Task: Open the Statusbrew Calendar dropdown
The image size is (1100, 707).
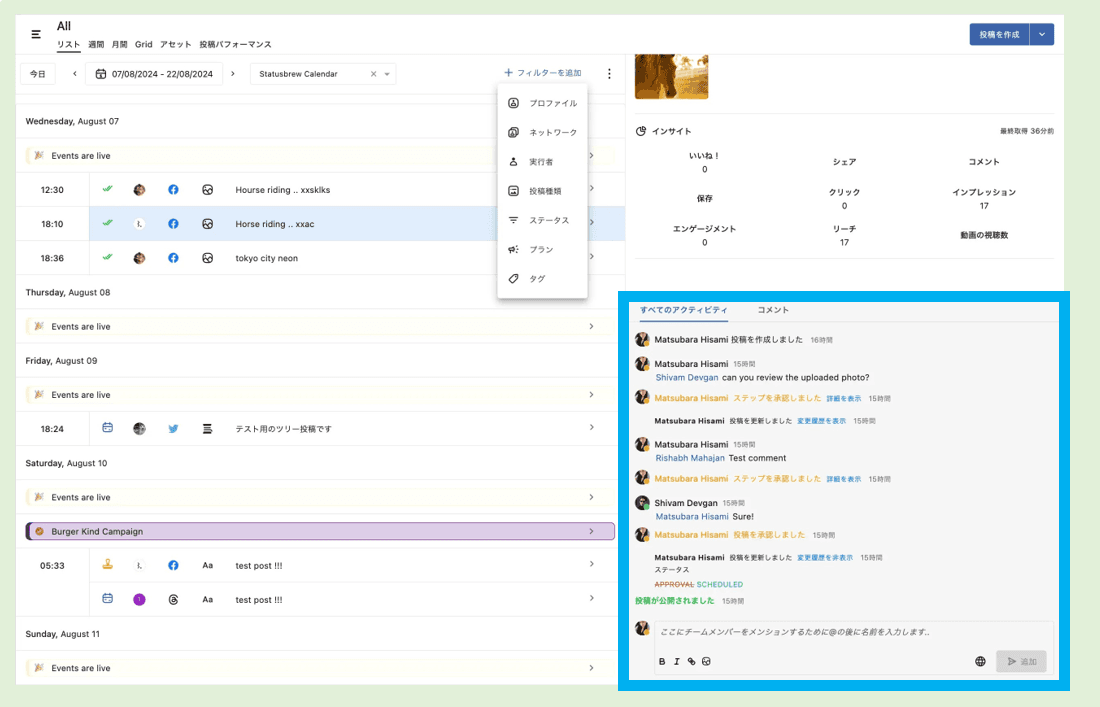Action: pos(387,74)
